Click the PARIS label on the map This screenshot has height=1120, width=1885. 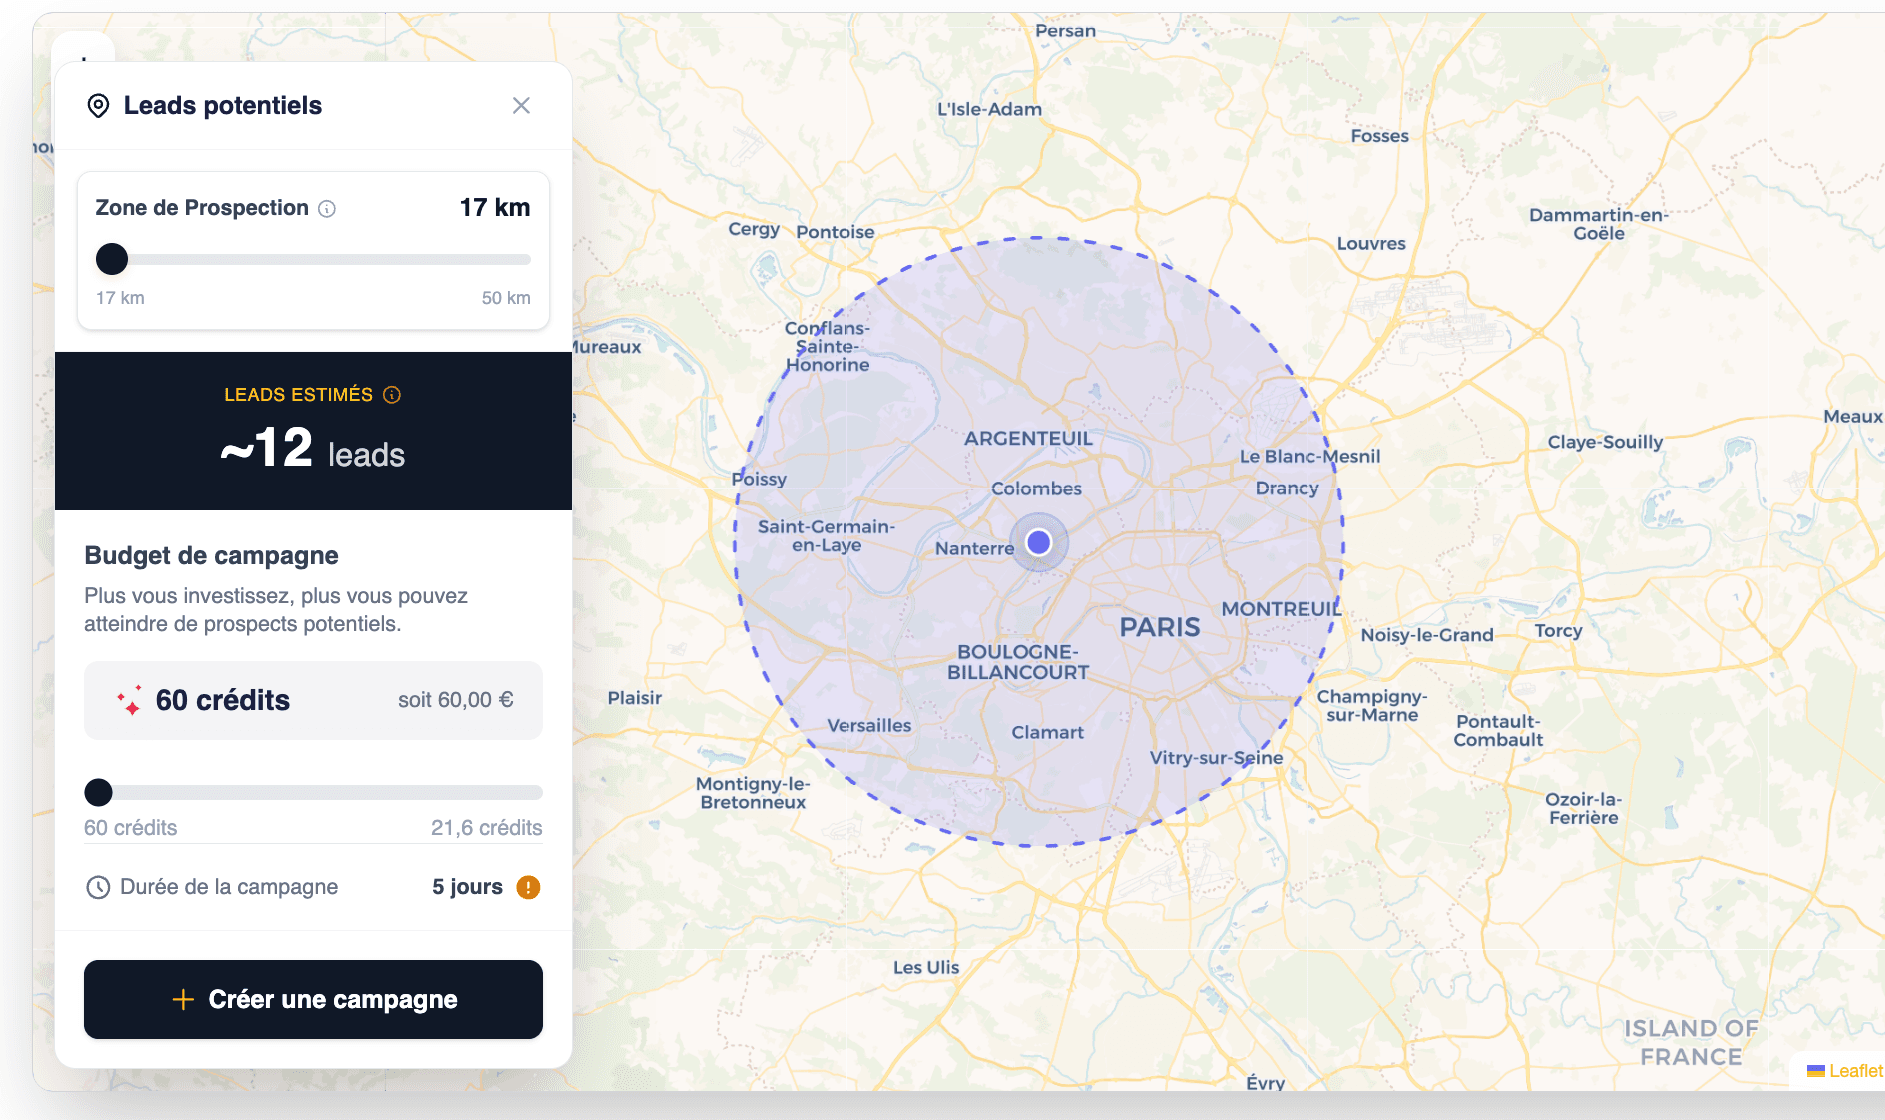pos(1160,626)
